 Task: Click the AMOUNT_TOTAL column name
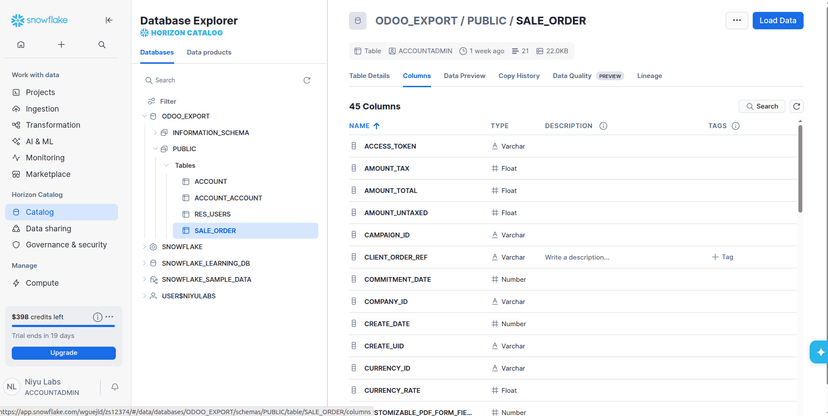[391, 191]
